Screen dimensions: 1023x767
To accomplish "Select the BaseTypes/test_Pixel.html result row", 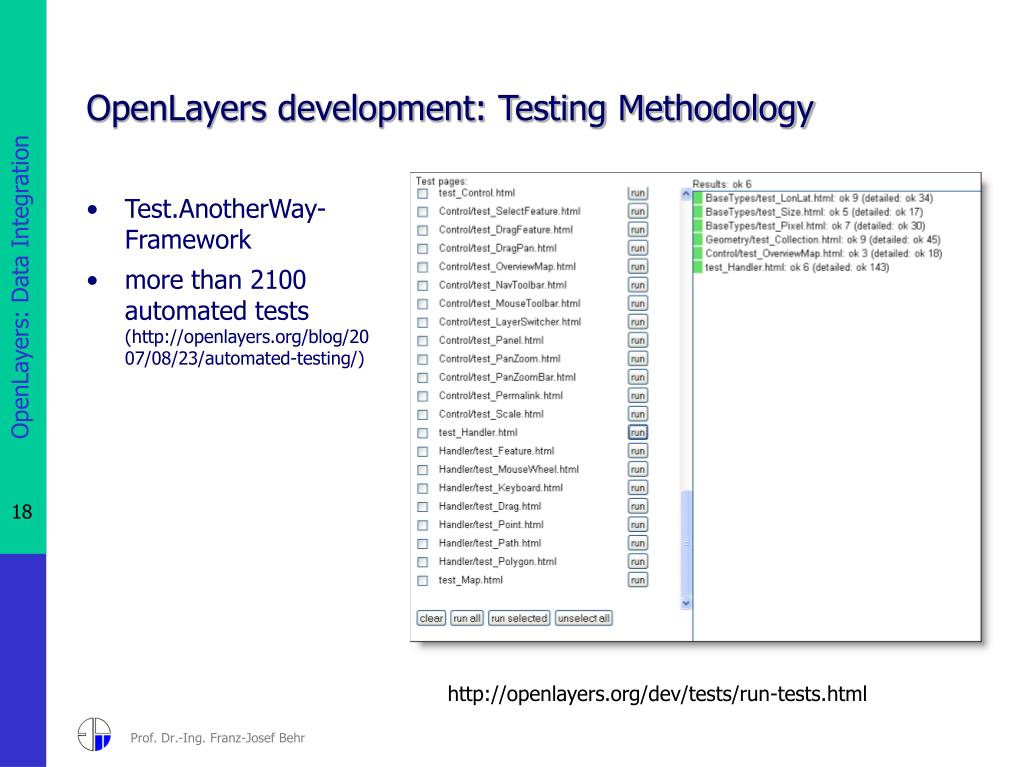I will point(810,226).
